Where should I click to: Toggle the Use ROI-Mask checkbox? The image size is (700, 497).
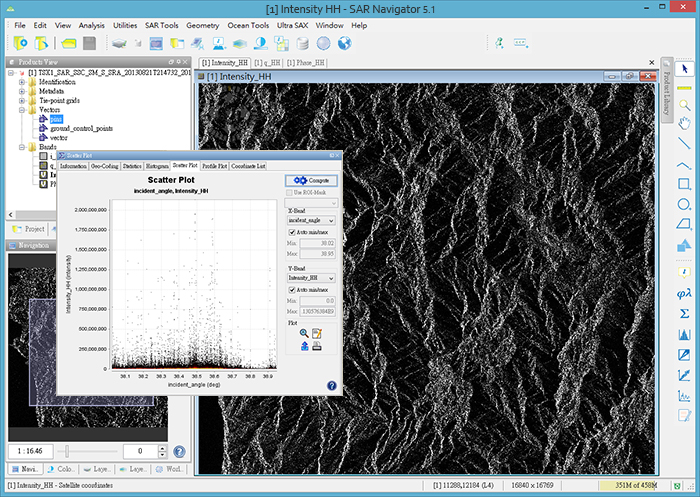click(x=288, y=191)
